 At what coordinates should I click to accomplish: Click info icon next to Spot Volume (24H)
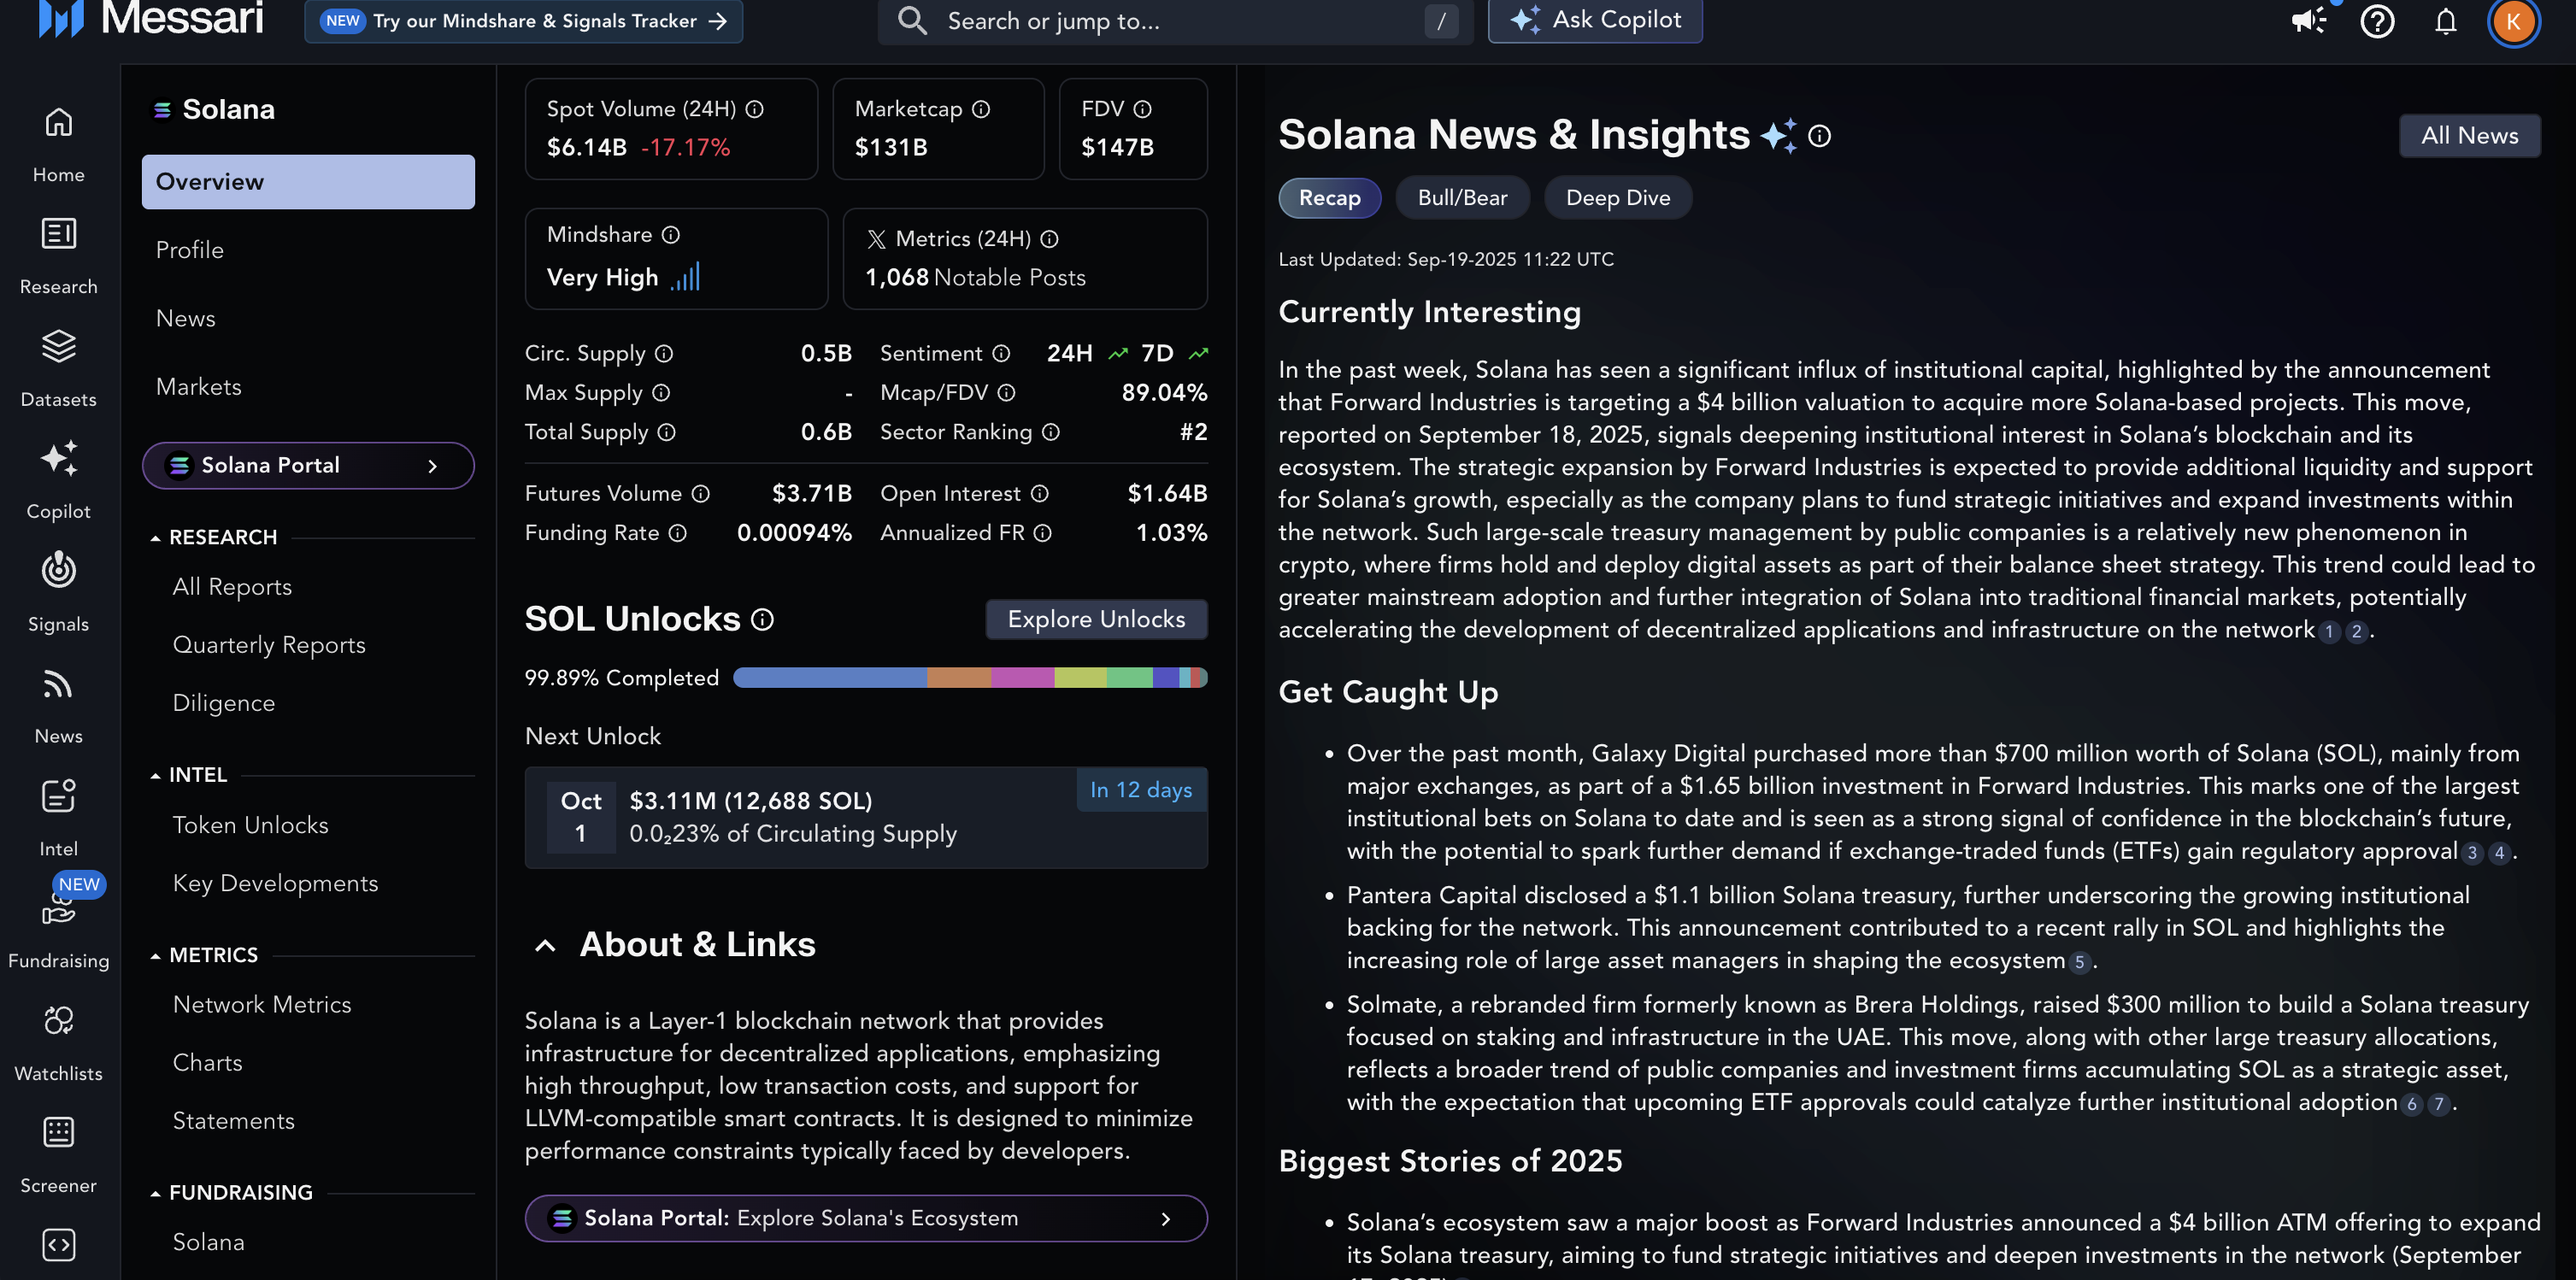755,109
